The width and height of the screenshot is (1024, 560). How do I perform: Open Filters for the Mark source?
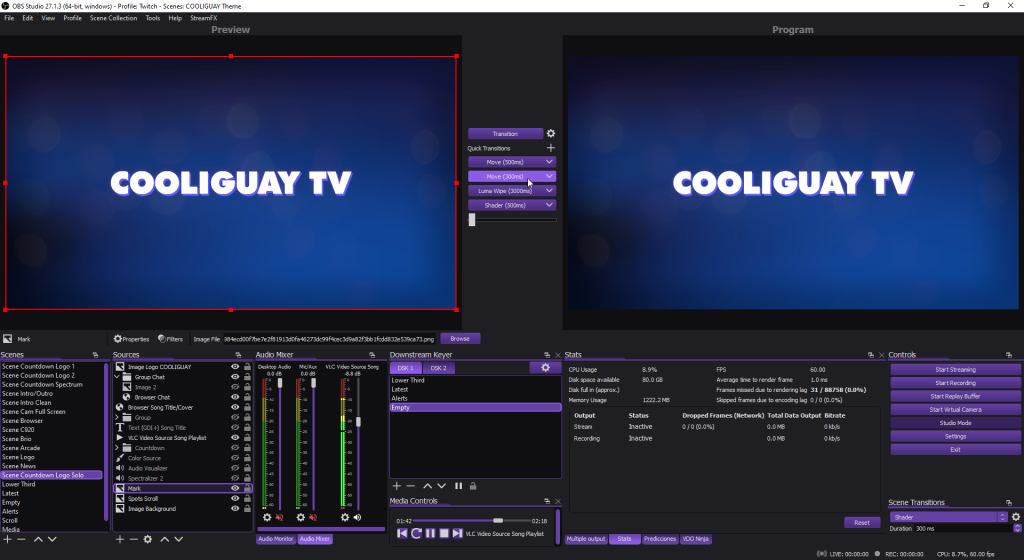coord(170,339)
